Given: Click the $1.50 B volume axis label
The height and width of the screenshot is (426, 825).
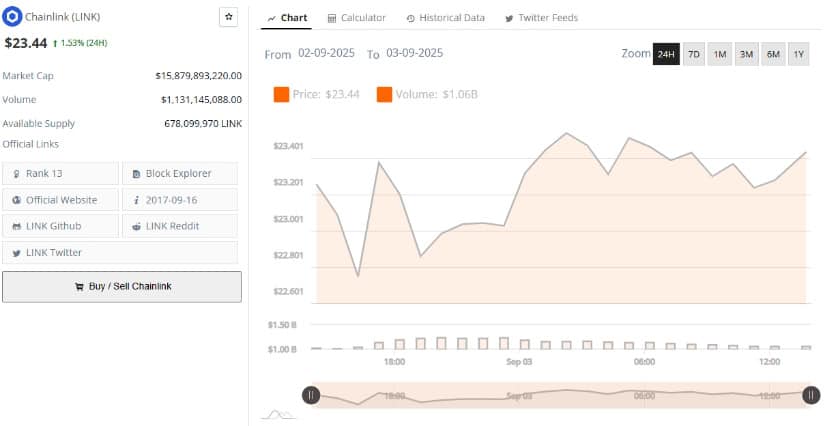Looking at the screenshot, I should tap(284, 325).
